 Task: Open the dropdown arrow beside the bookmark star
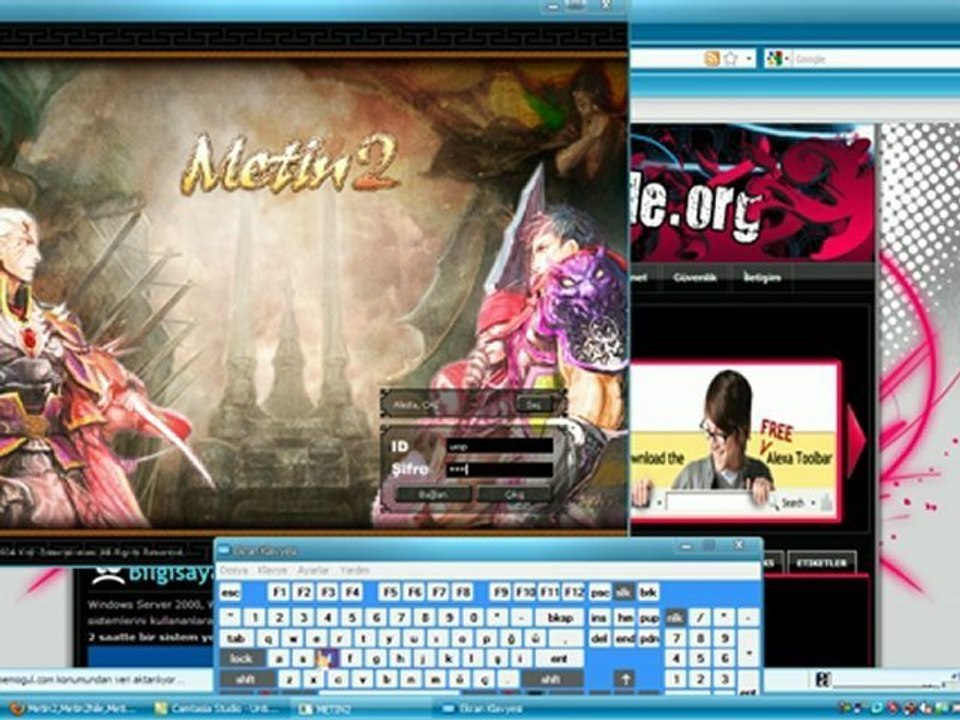point(749,59)
